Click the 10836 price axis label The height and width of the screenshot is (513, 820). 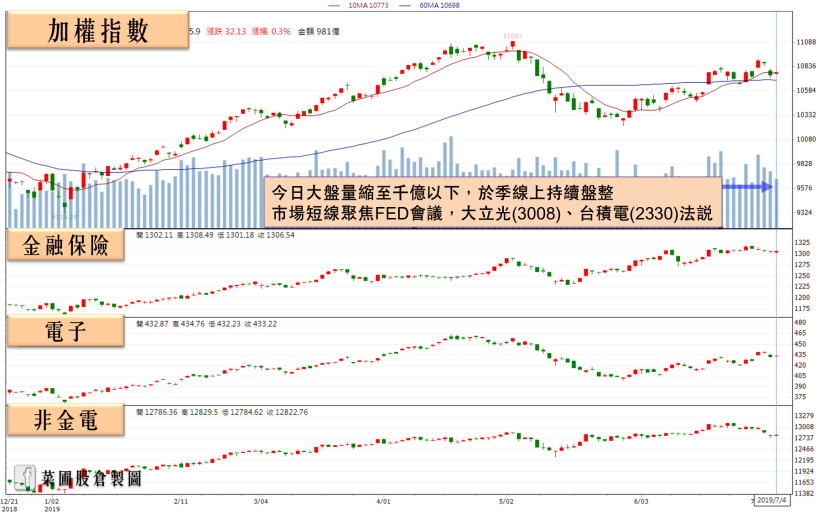click(806, 66)
